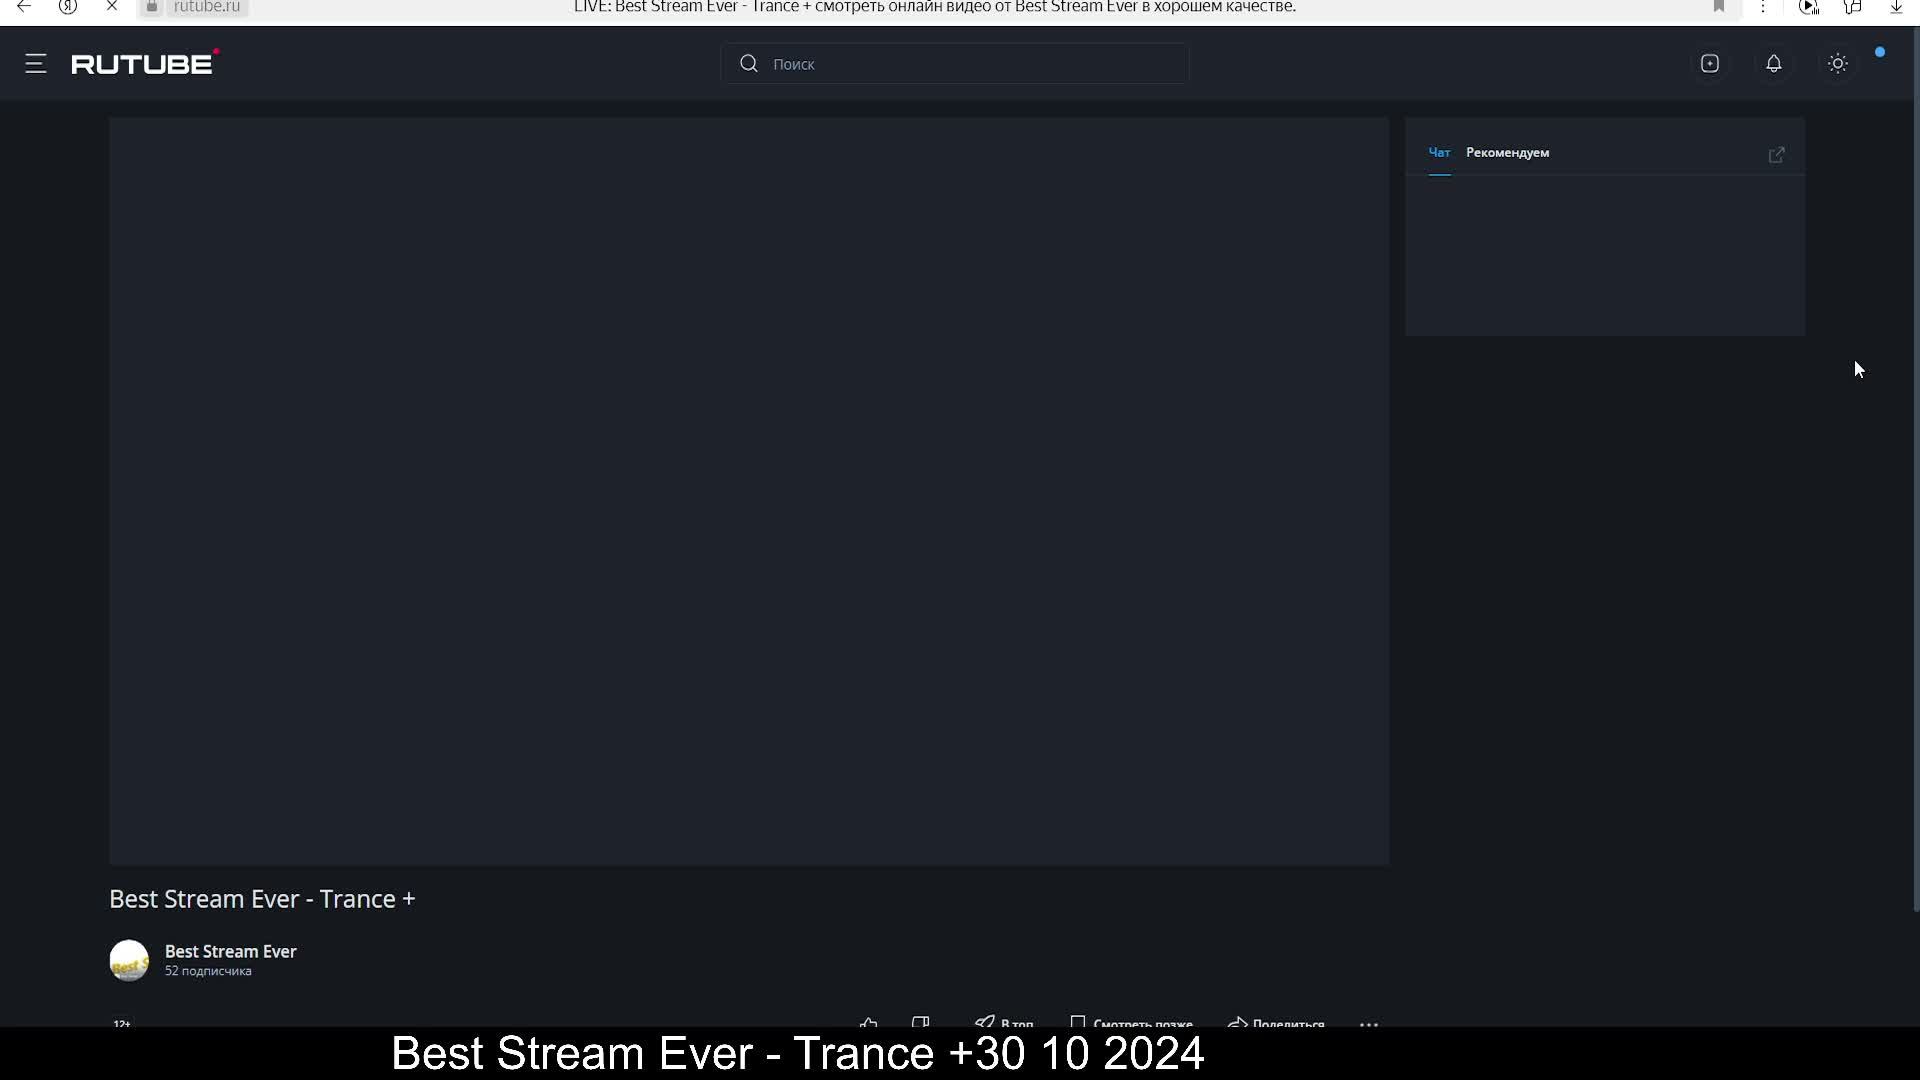
Task: Click the upload video plus icon
Action: point(1710,64)
